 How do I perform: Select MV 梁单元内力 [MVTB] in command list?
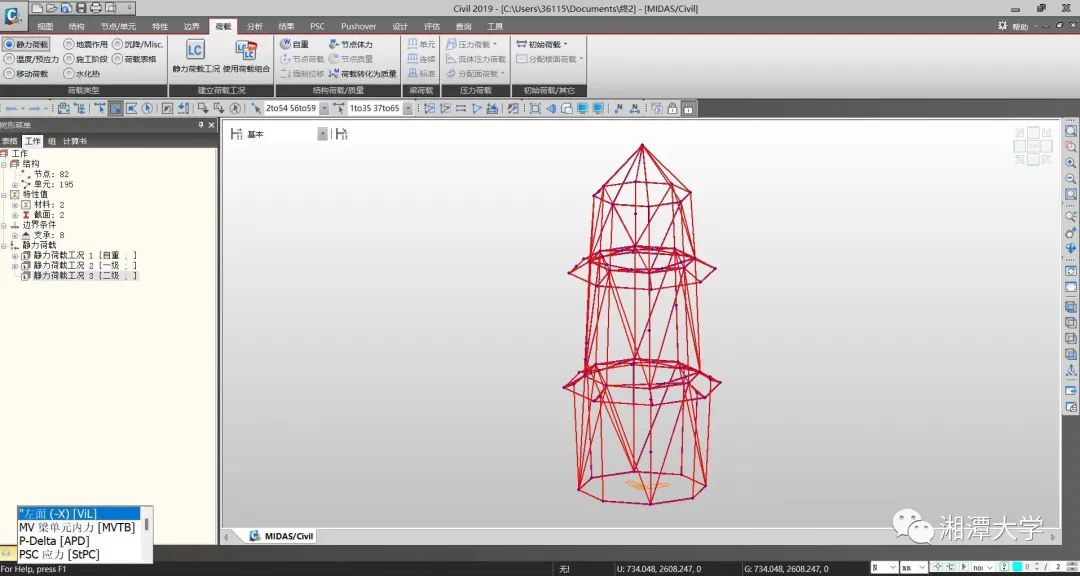(x=76, y=527)
